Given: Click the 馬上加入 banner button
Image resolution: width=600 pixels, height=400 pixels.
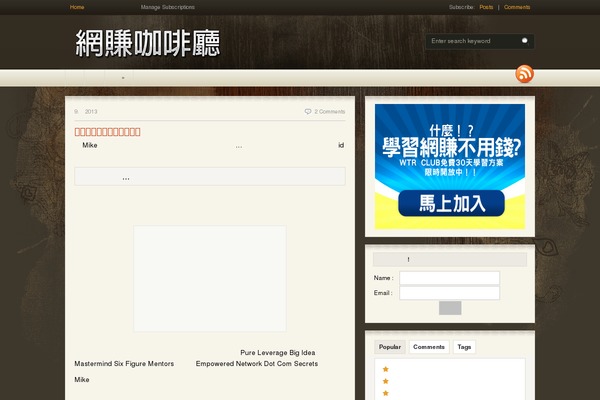Looking at the screenshot, I should tap(451, 203).
